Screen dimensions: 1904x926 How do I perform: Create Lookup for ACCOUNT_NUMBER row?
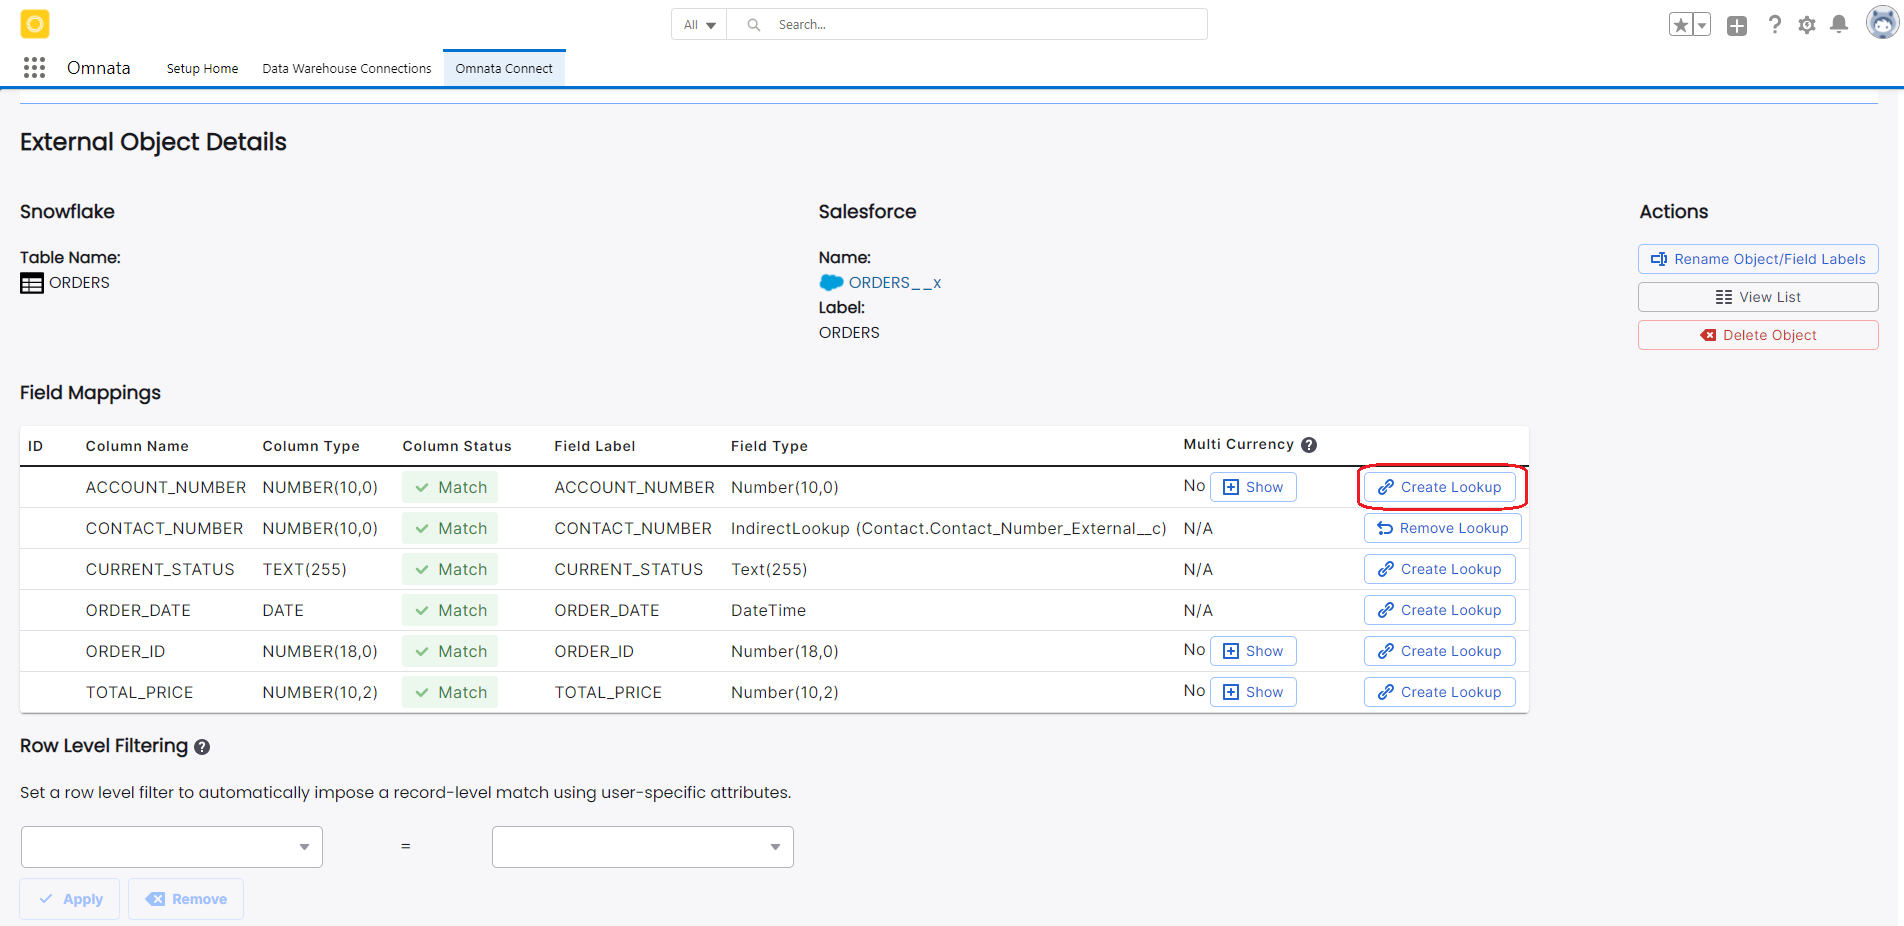point(1440,487)
